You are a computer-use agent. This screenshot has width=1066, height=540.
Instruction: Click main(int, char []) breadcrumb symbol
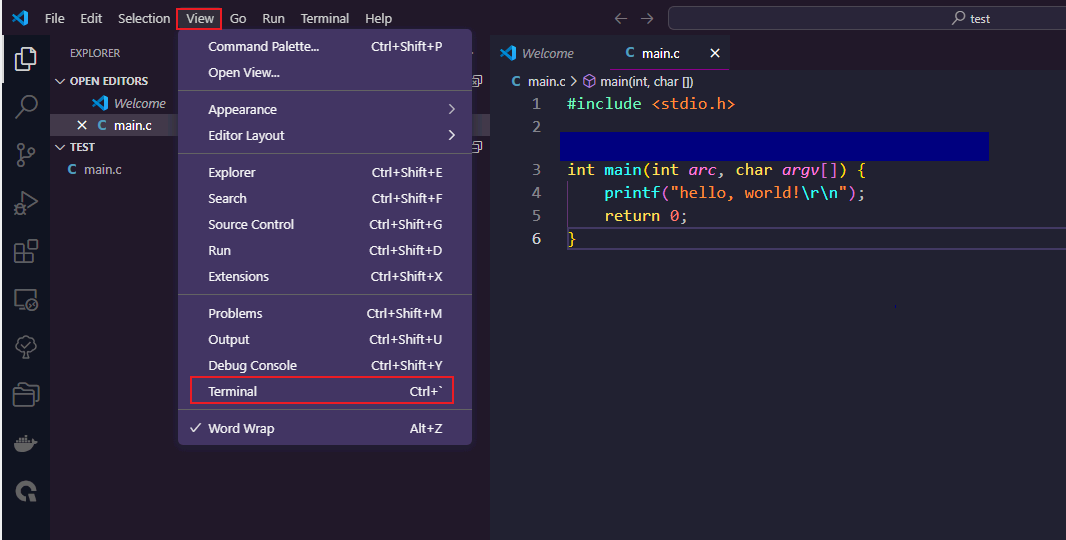point(647,82)
